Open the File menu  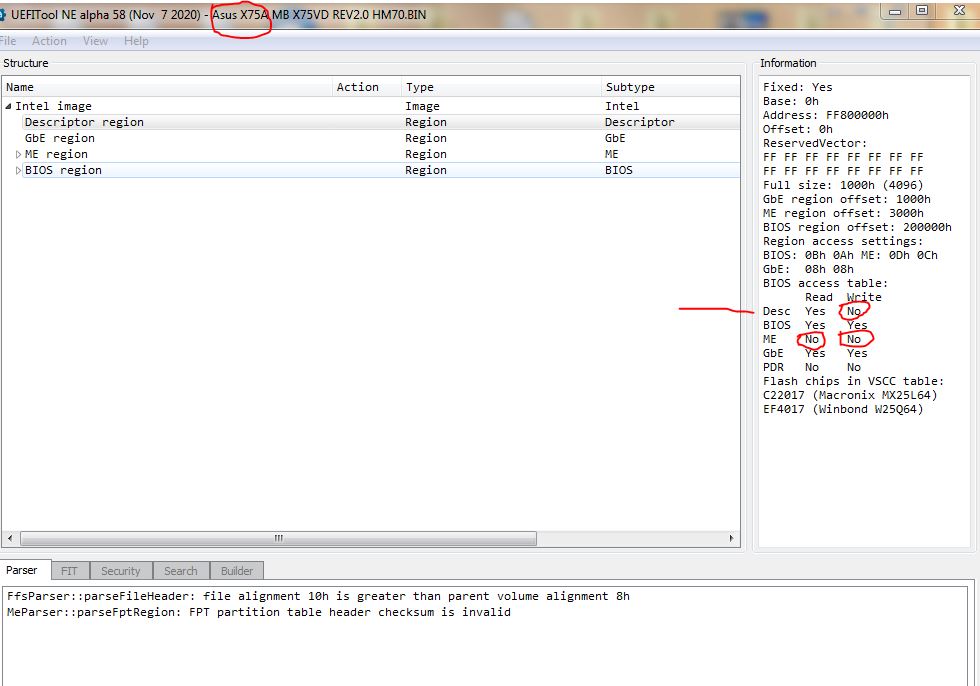pyautogui.click(x=8, y=41)
